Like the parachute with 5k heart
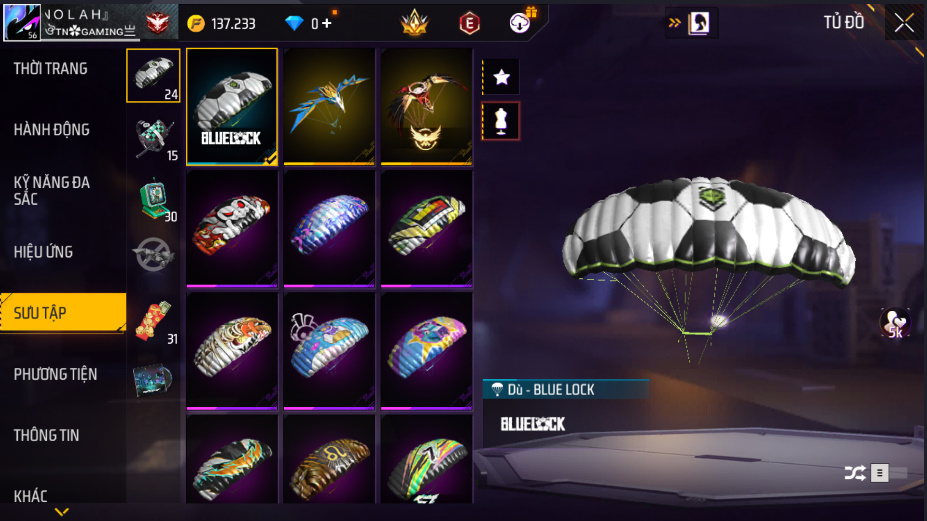927x521 pixels. 895,323
